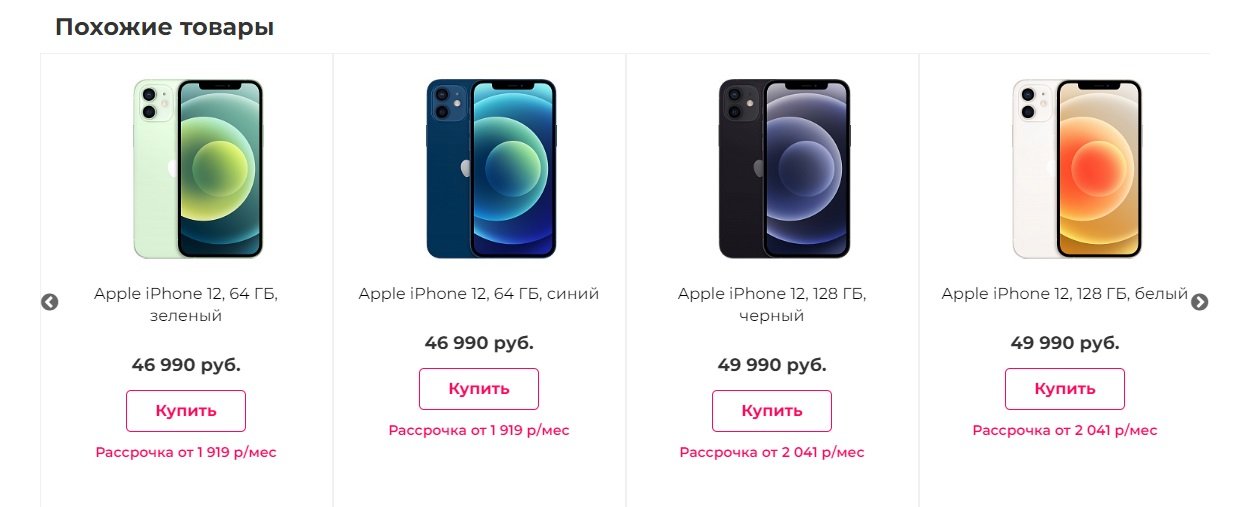The image size is (1253, 507).
Task: Open the blue iPhone 12 product image
Action: tap(490, 169)
